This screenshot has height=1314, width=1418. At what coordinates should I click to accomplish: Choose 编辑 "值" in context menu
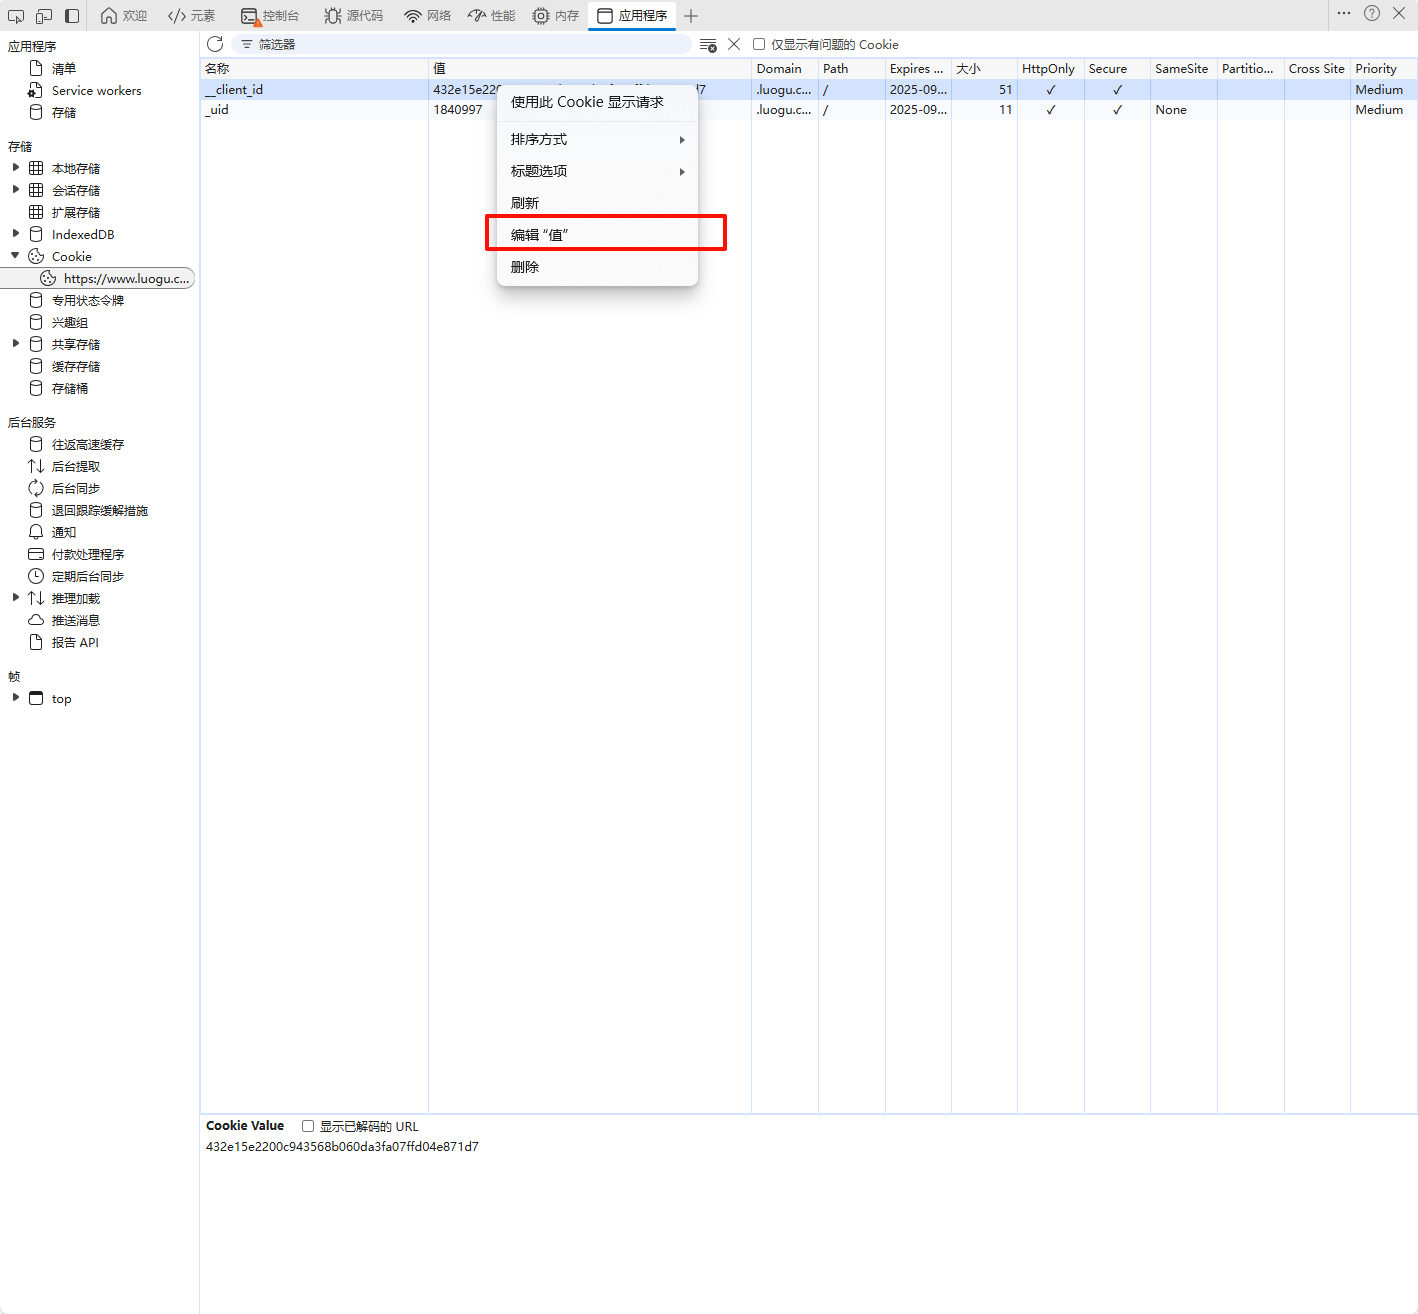tap(540, 235)
